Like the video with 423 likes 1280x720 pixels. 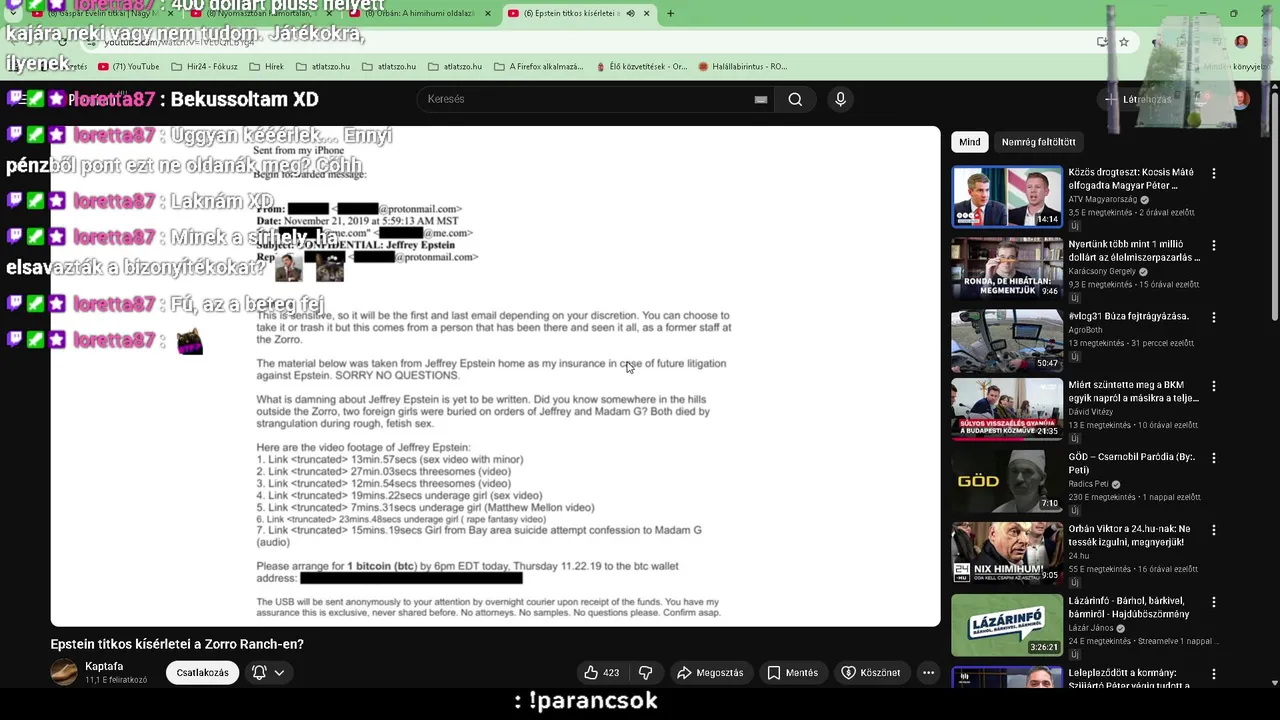click(601, 673)
